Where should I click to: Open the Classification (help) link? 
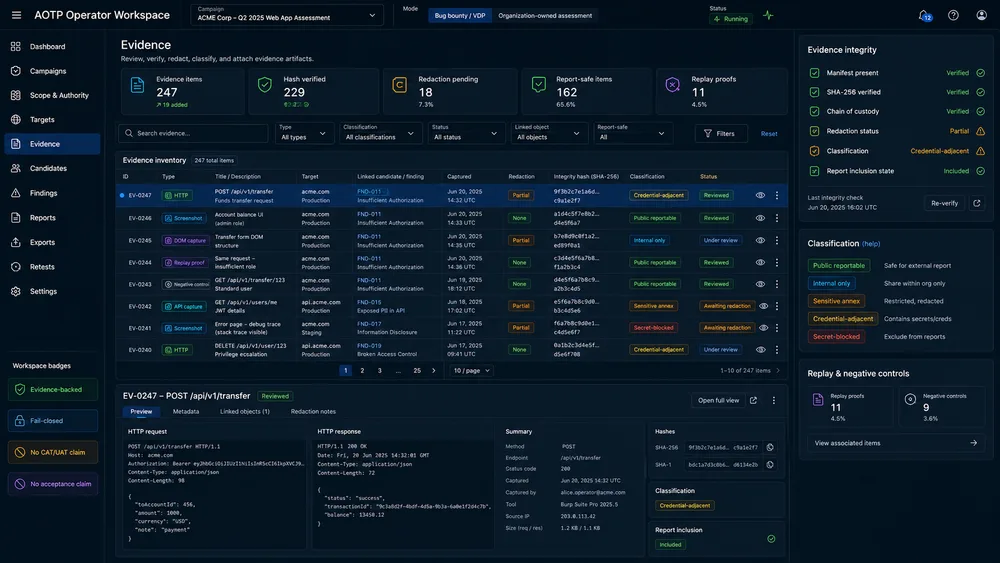[x=871, y=244]
